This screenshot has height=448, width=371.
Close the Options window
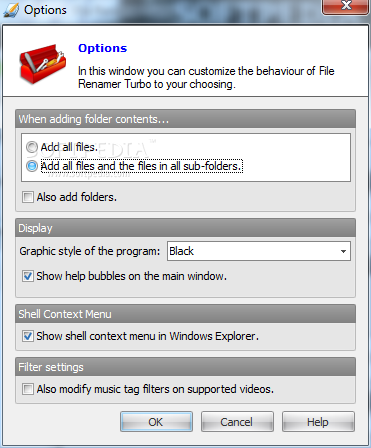click(x=346, y=6)
